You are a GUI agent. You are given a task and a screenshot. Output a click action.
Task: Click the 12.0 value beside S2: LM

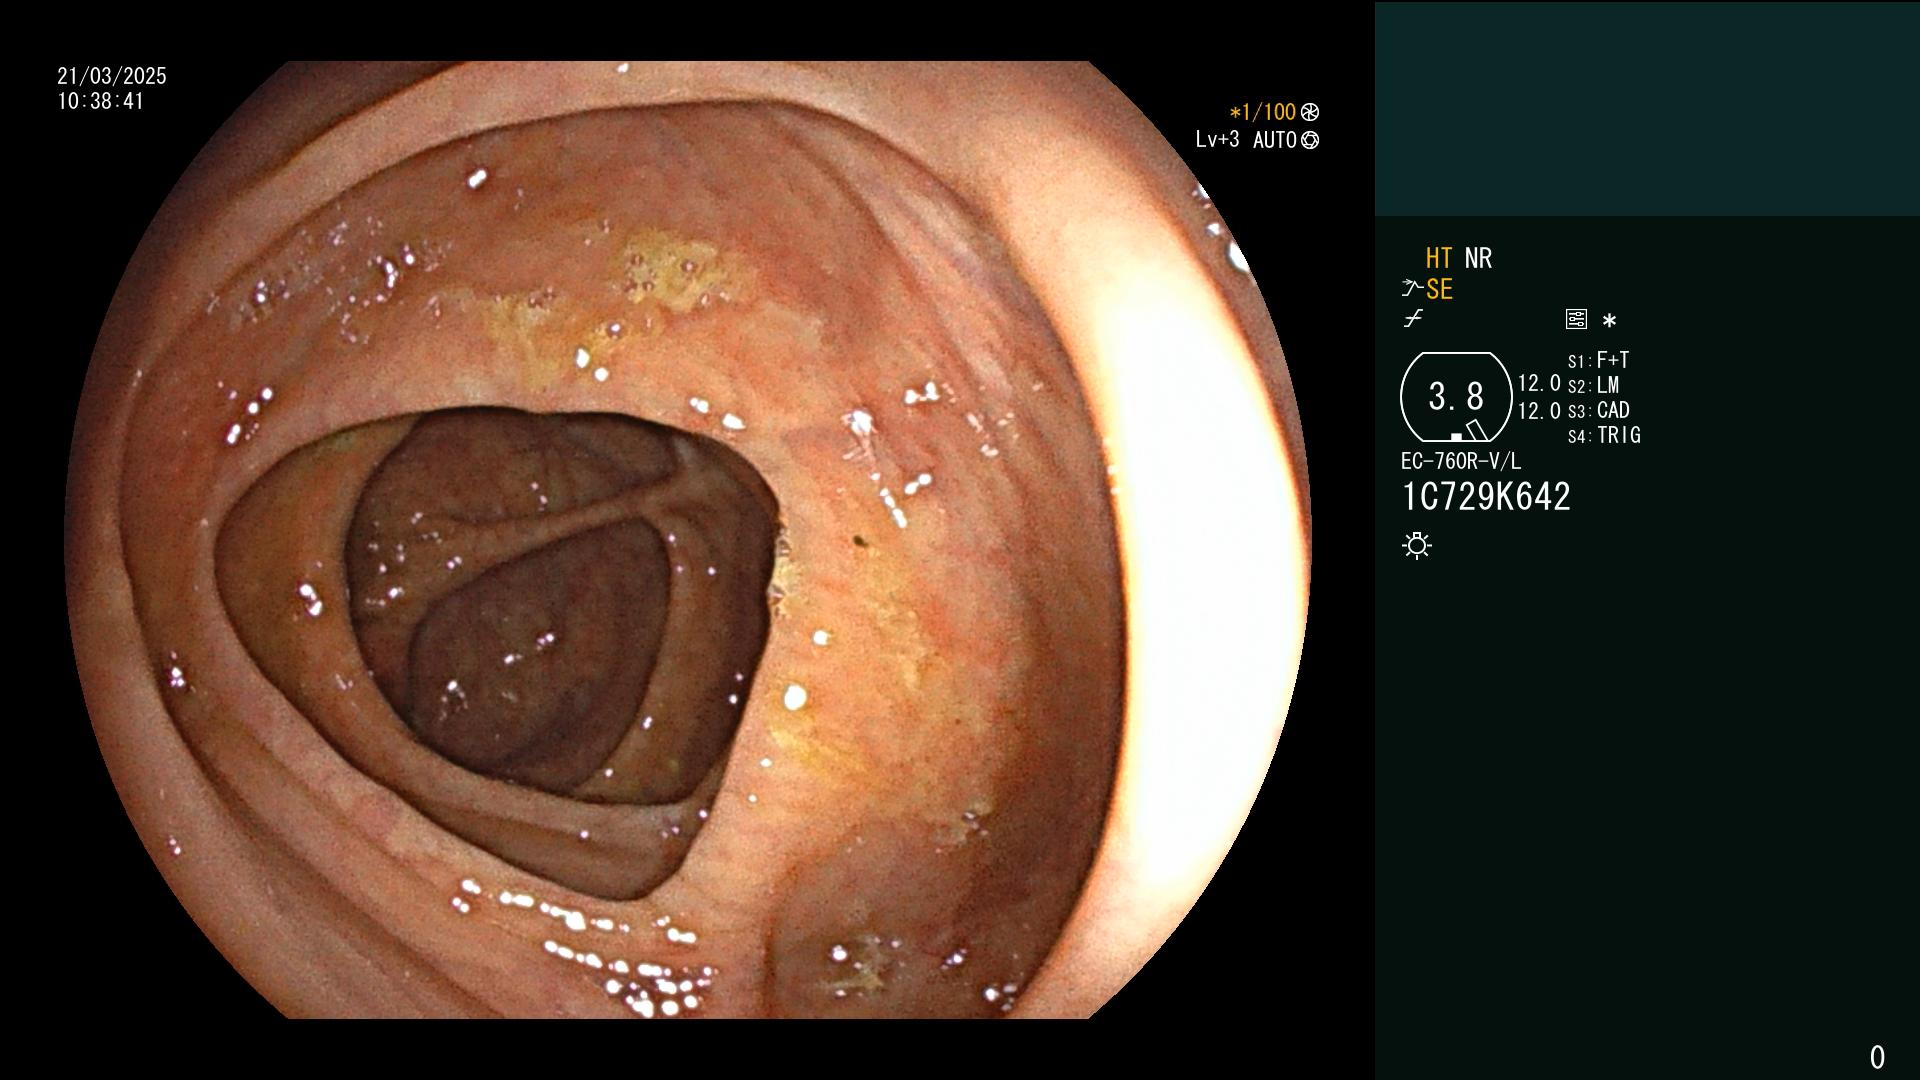point(1539,383)
